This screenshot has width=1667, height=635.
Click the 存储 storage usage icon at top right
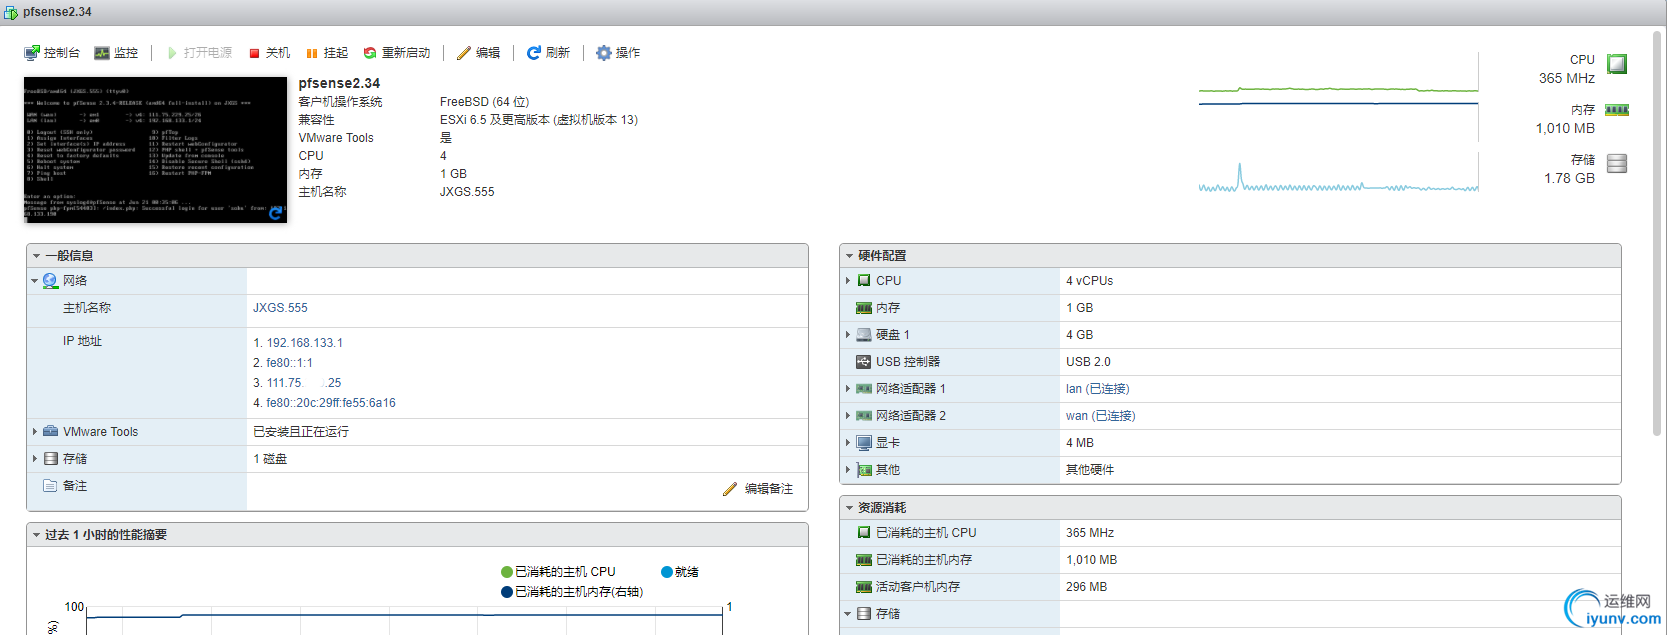1617,163
